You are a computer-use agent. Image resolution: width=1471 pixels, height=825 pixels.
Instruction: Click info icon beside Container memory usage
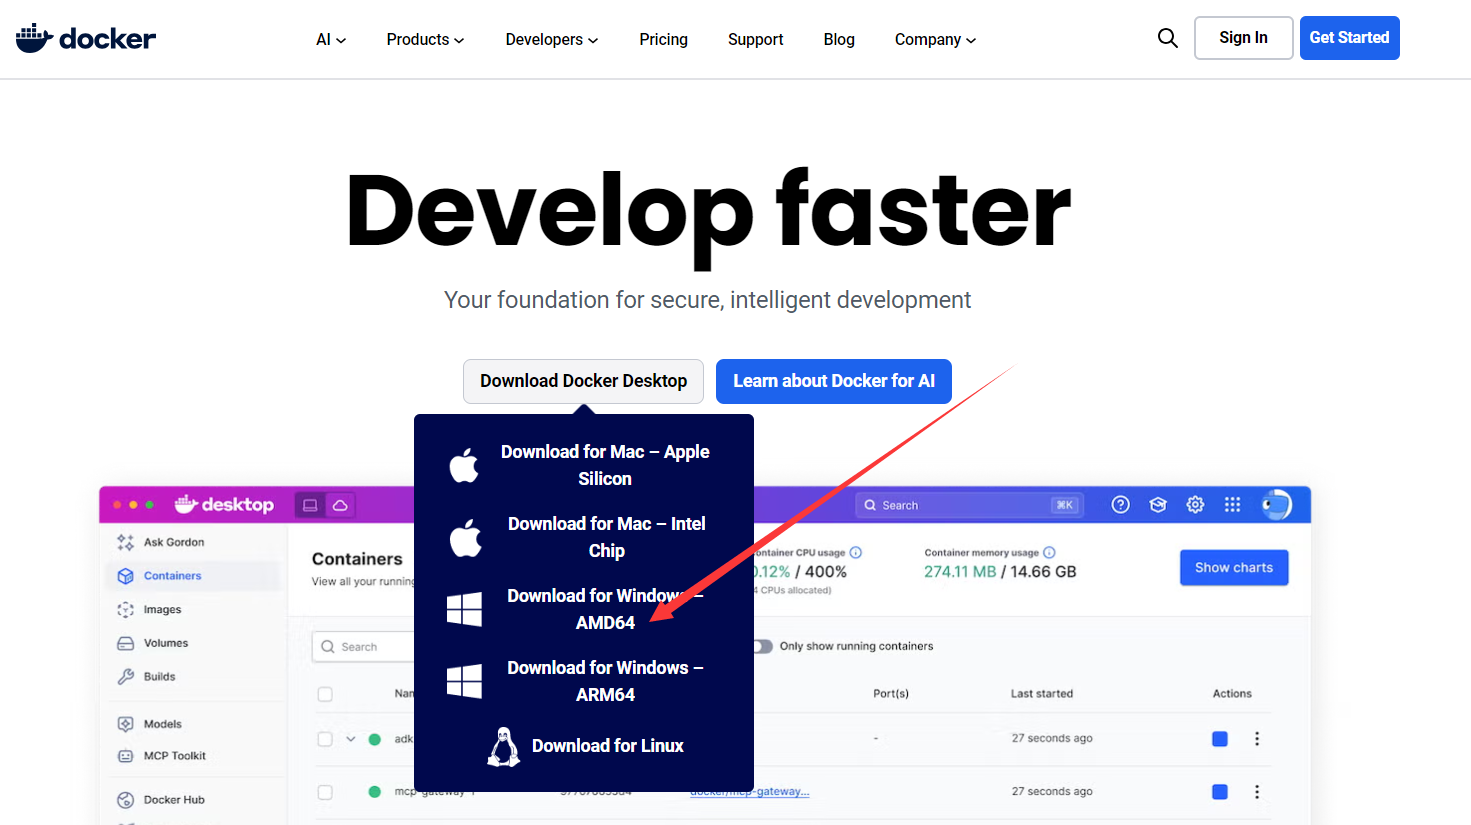pos(1049,552)
